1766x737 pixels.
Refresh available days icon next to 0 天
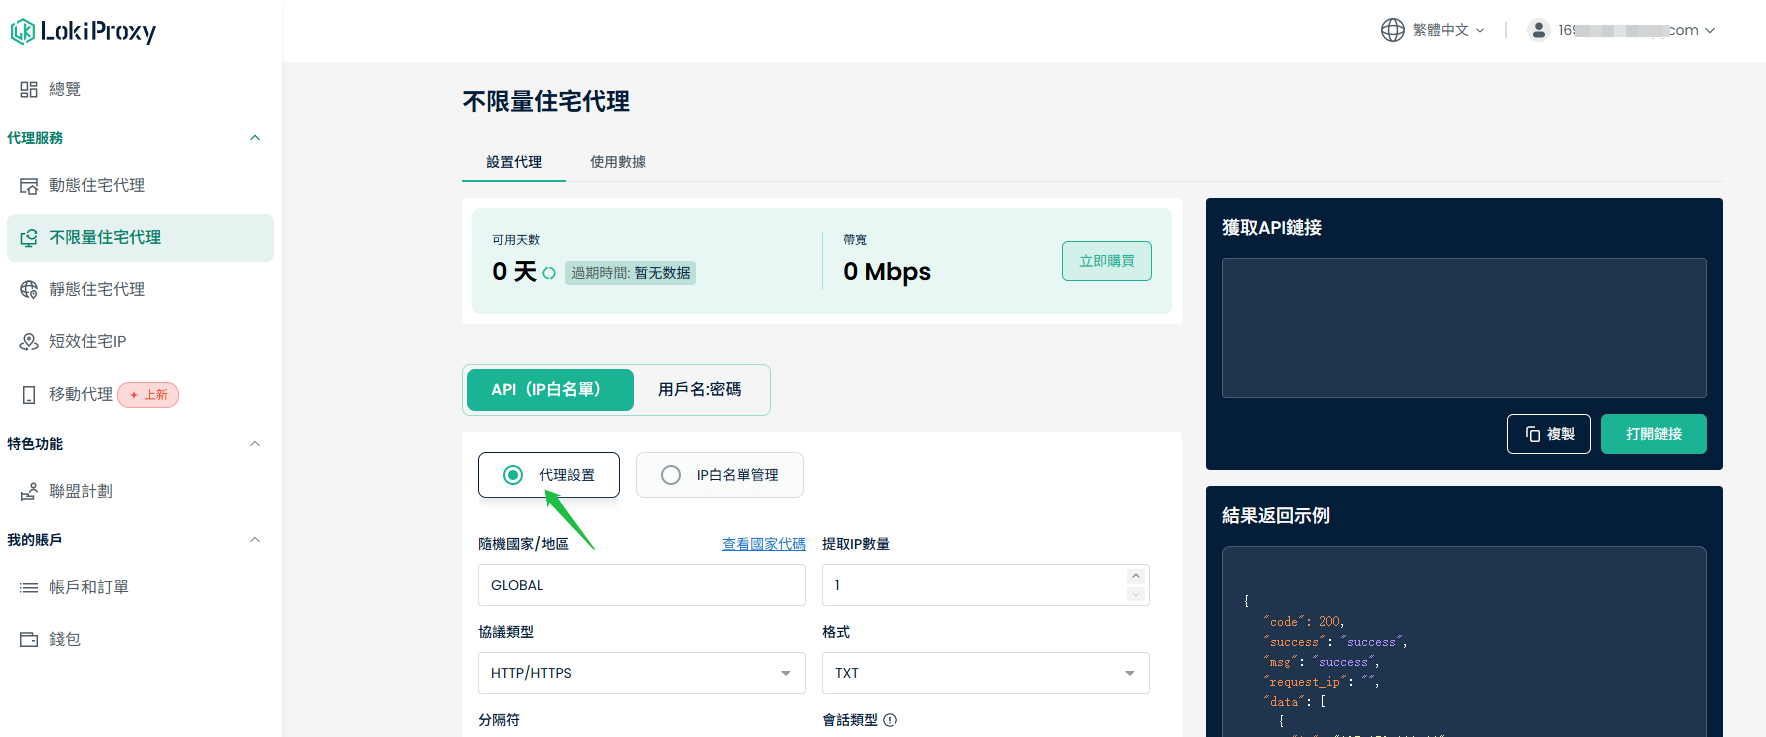[x=549, y=273]
